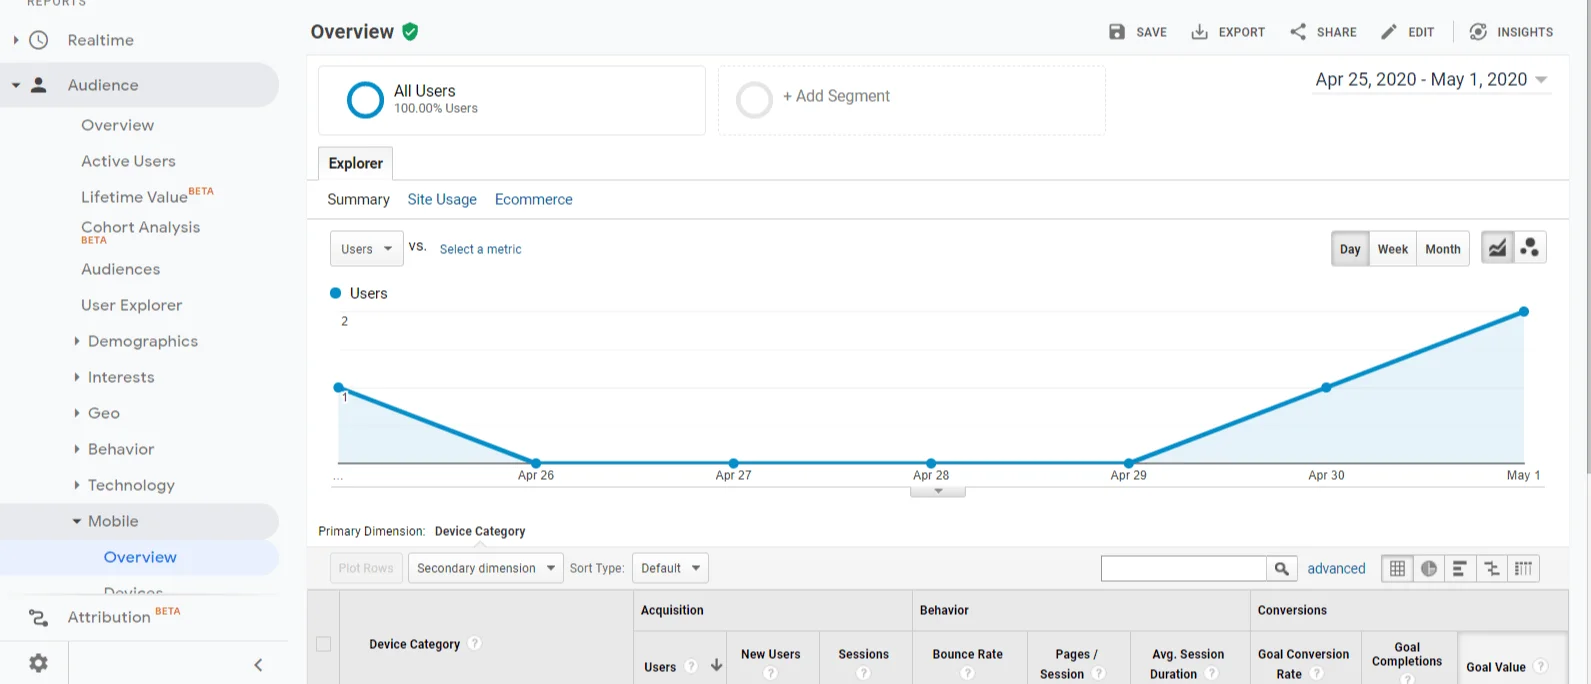Click the table search input field

point(1184,569)
